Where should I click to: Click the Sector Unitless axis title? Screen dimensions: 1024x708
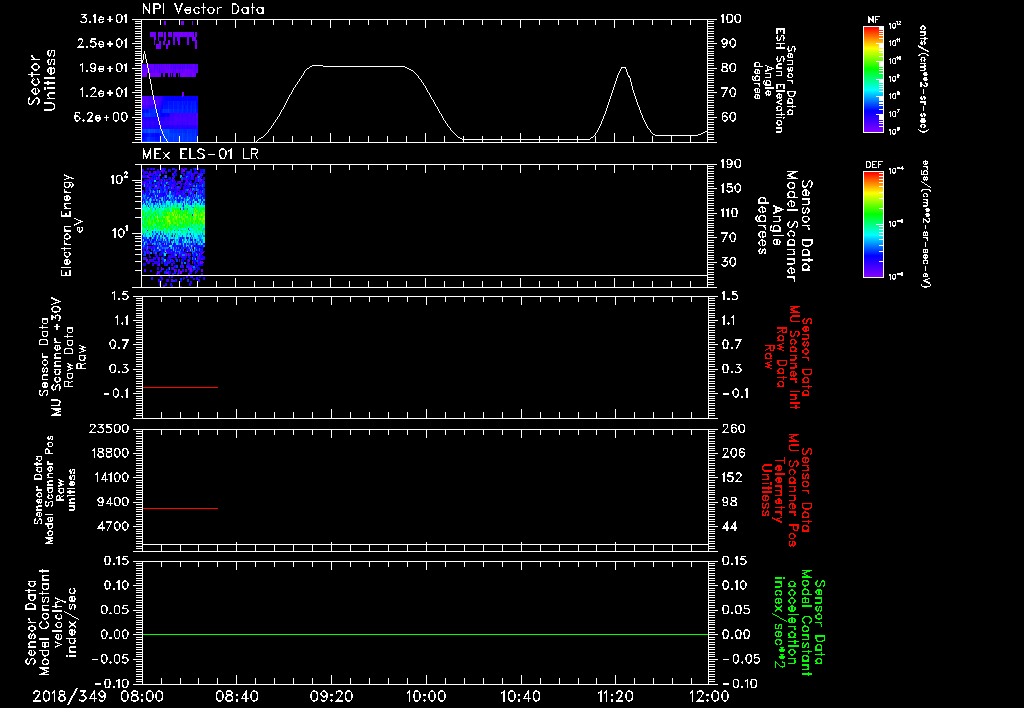[x=41, y=80]
